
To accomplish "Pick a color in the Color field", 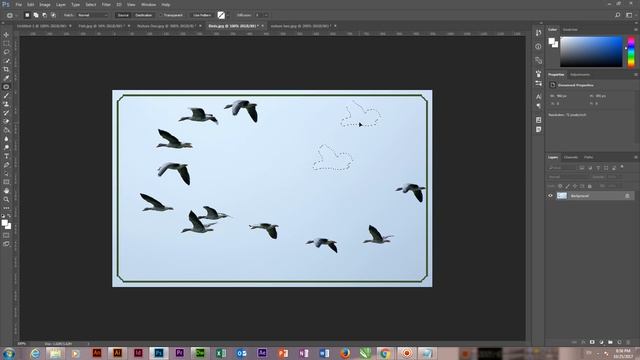I will 591,51.
